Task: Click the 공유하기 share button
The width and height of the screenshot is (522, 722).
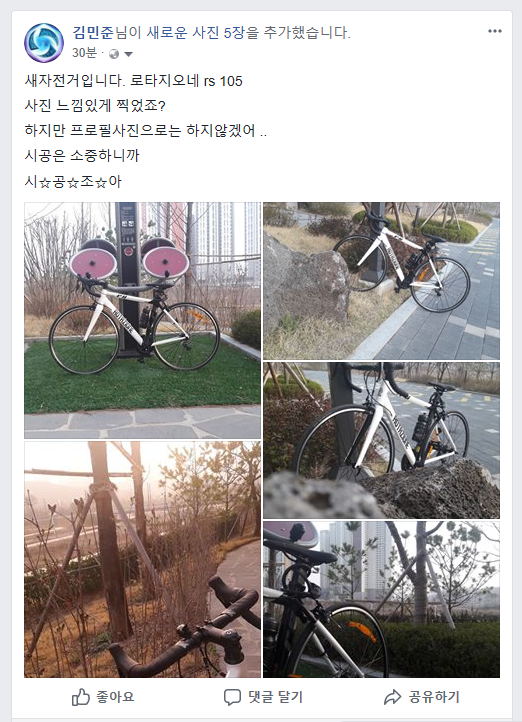Action: point(422,697)
